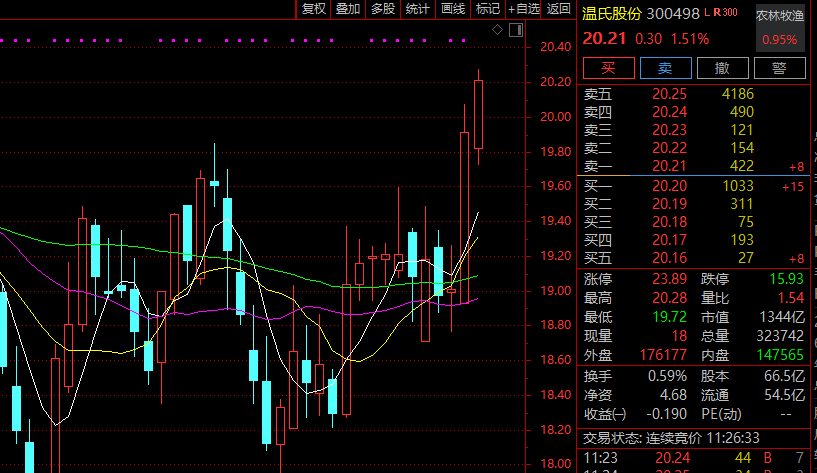Toggle the side panel layout icon

pyautogui.click(x=516, y=30)
